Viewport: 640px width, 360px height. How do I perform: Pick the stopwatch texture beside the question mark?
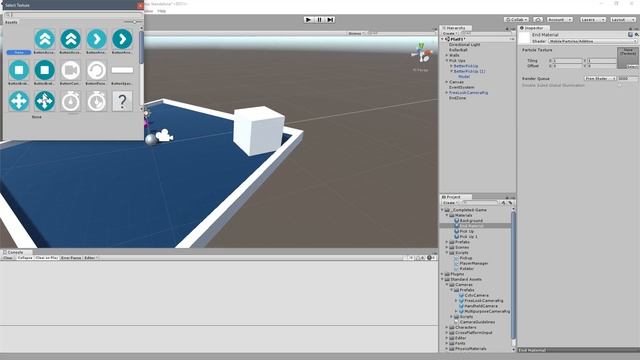point(96,101)
